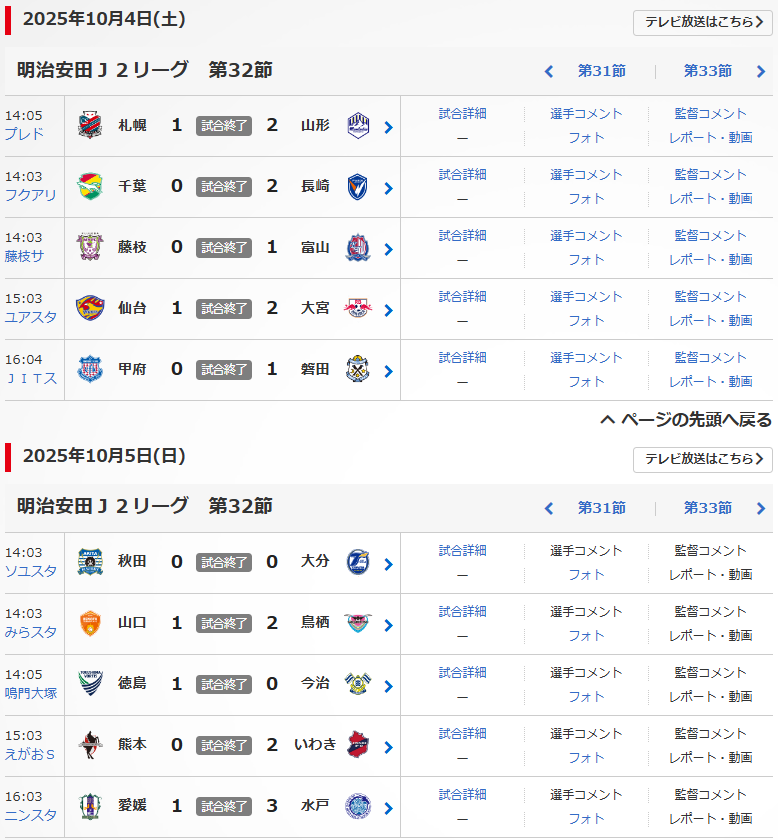Open 試合詳細 for the Chiba vs Nagasaki match
778x840 pixels.
tap(462, 174)
